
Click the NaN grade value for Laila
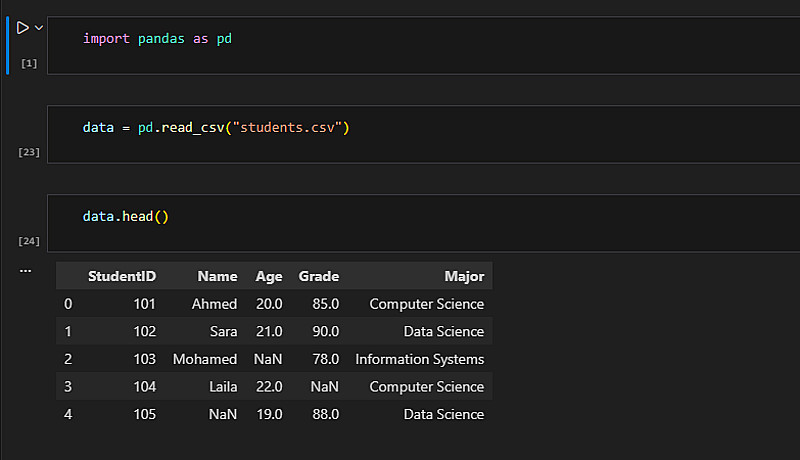tap(324, 387)
